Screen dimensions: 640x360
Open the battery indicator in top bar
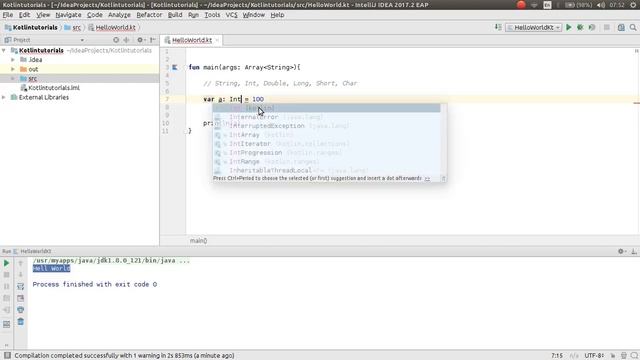tap(578, 5)
